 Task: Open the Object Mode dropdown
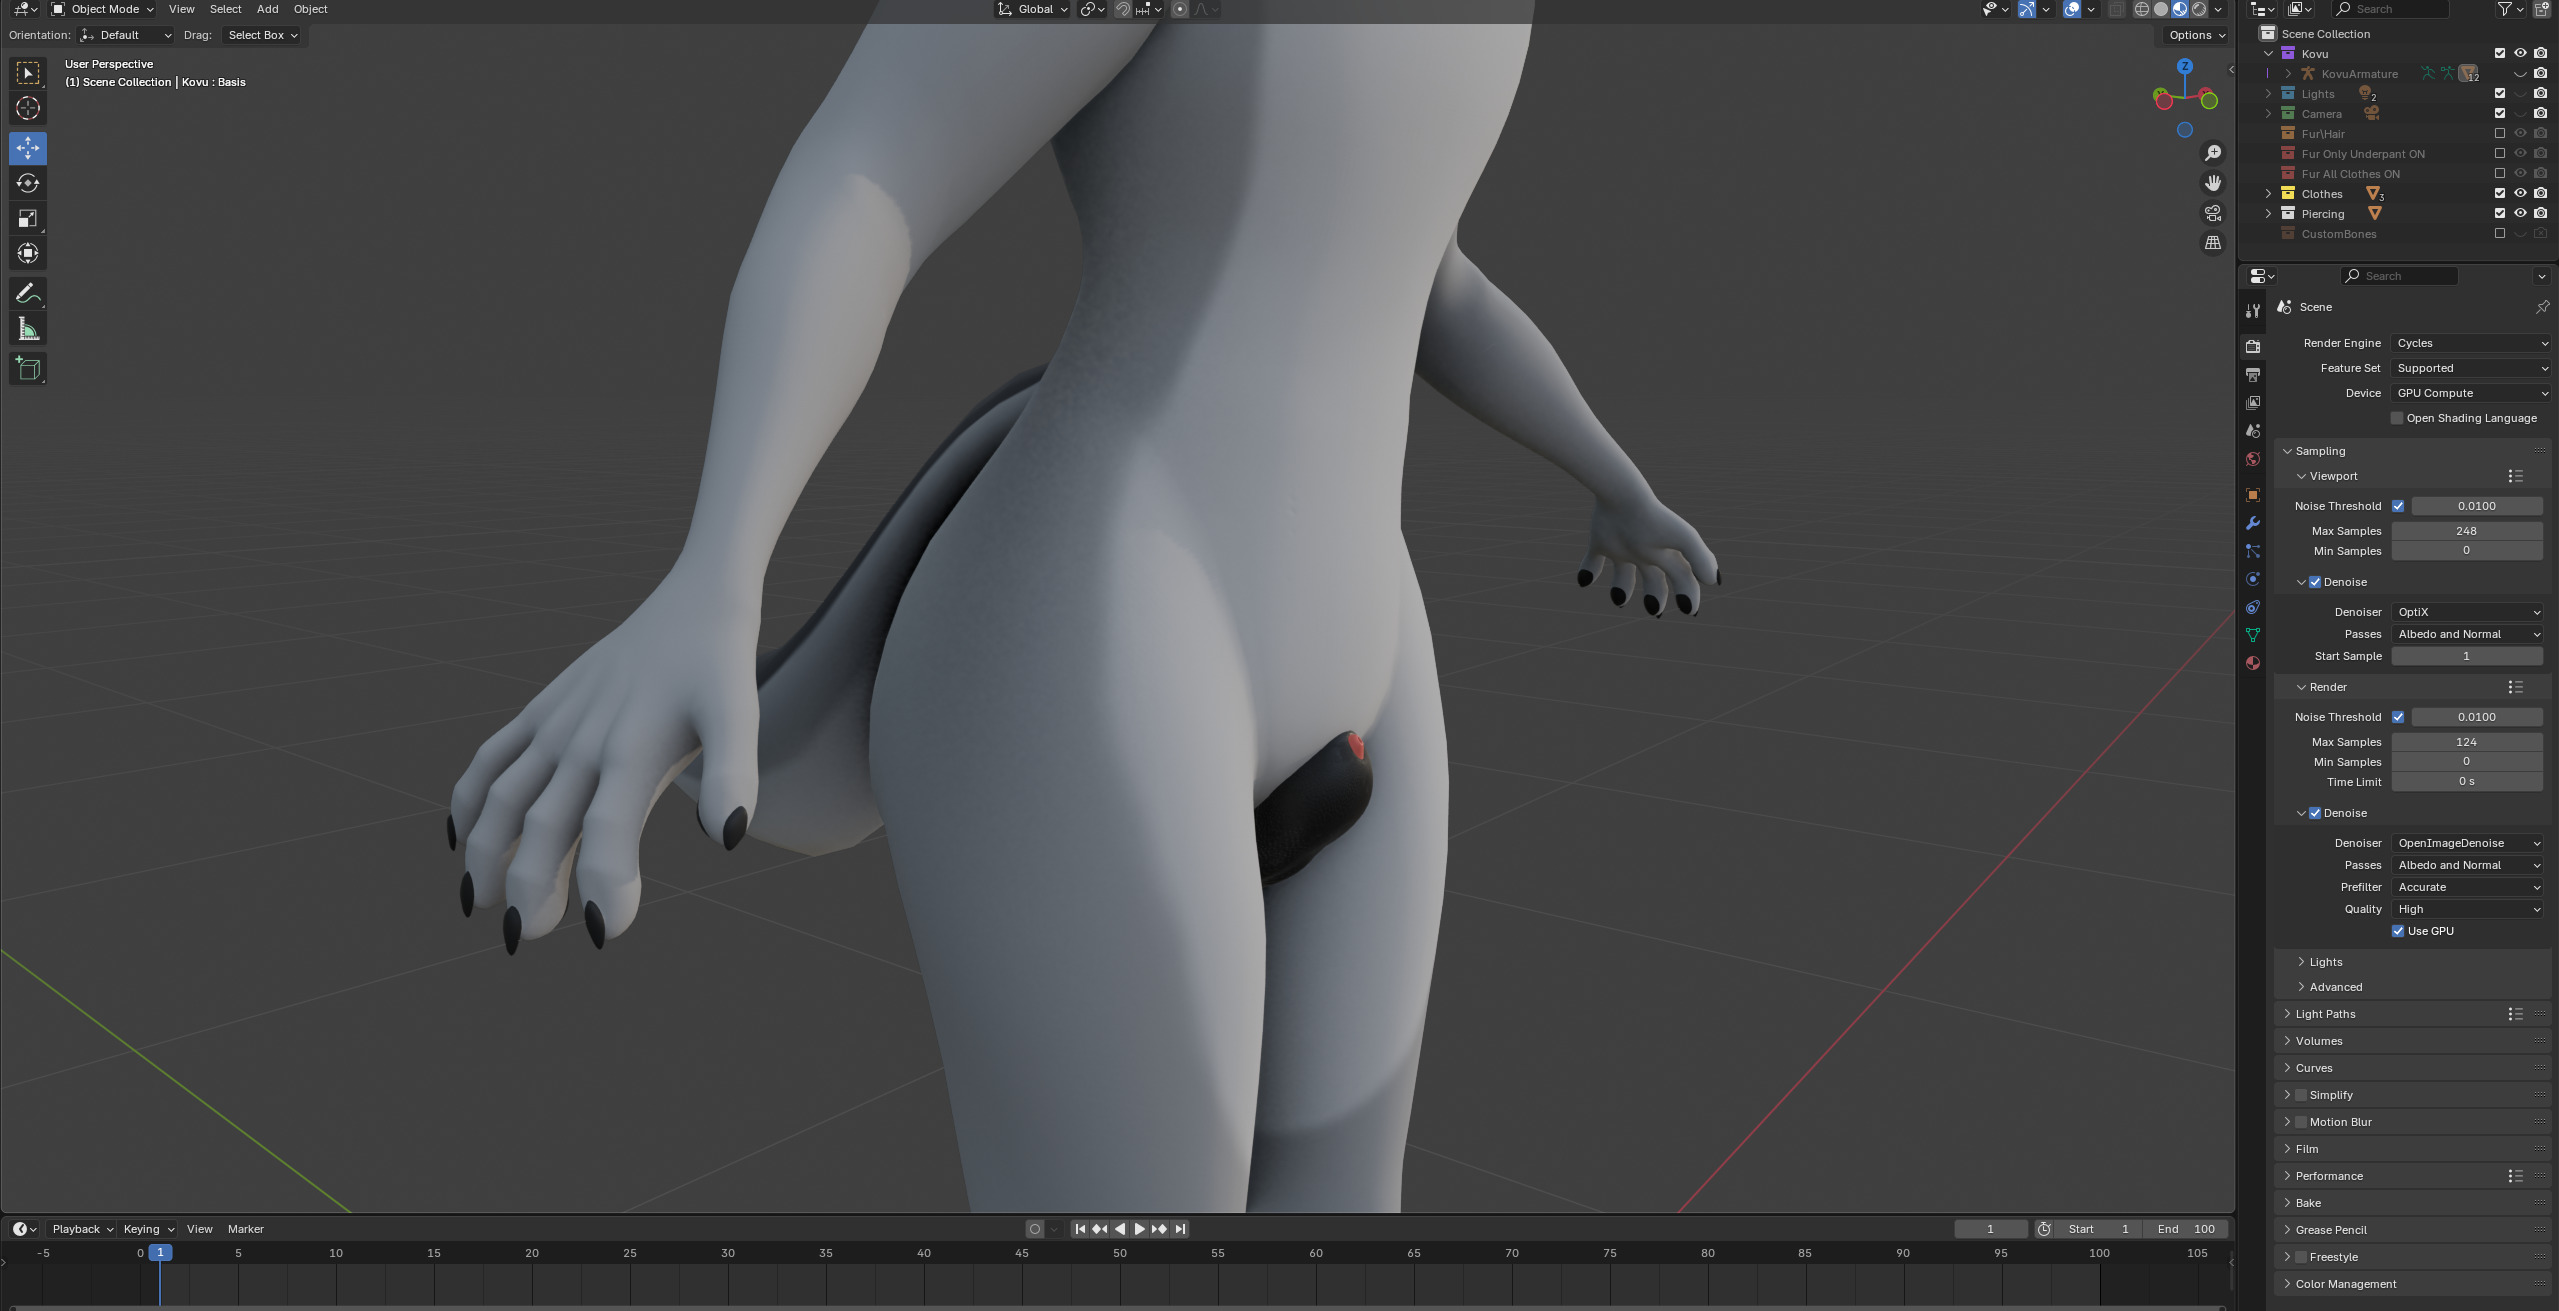103,9
